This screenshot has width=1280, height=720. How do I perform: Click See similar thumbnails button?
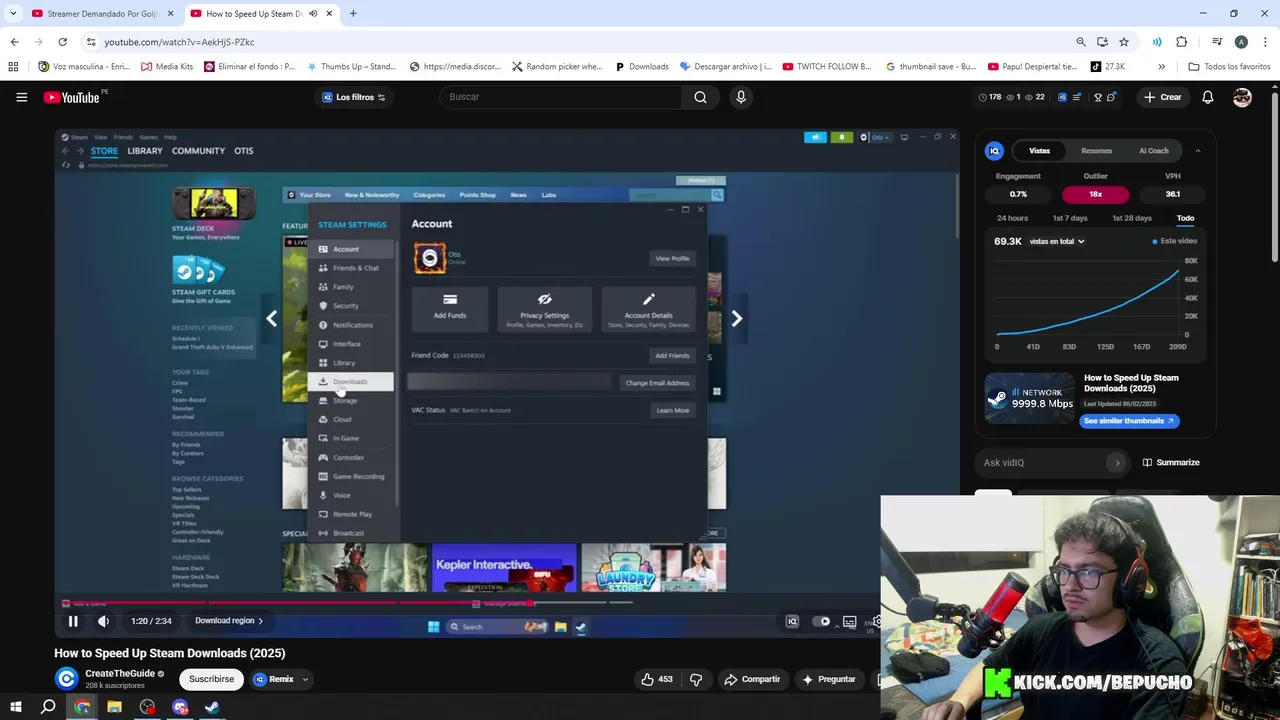pos(1129,421)
